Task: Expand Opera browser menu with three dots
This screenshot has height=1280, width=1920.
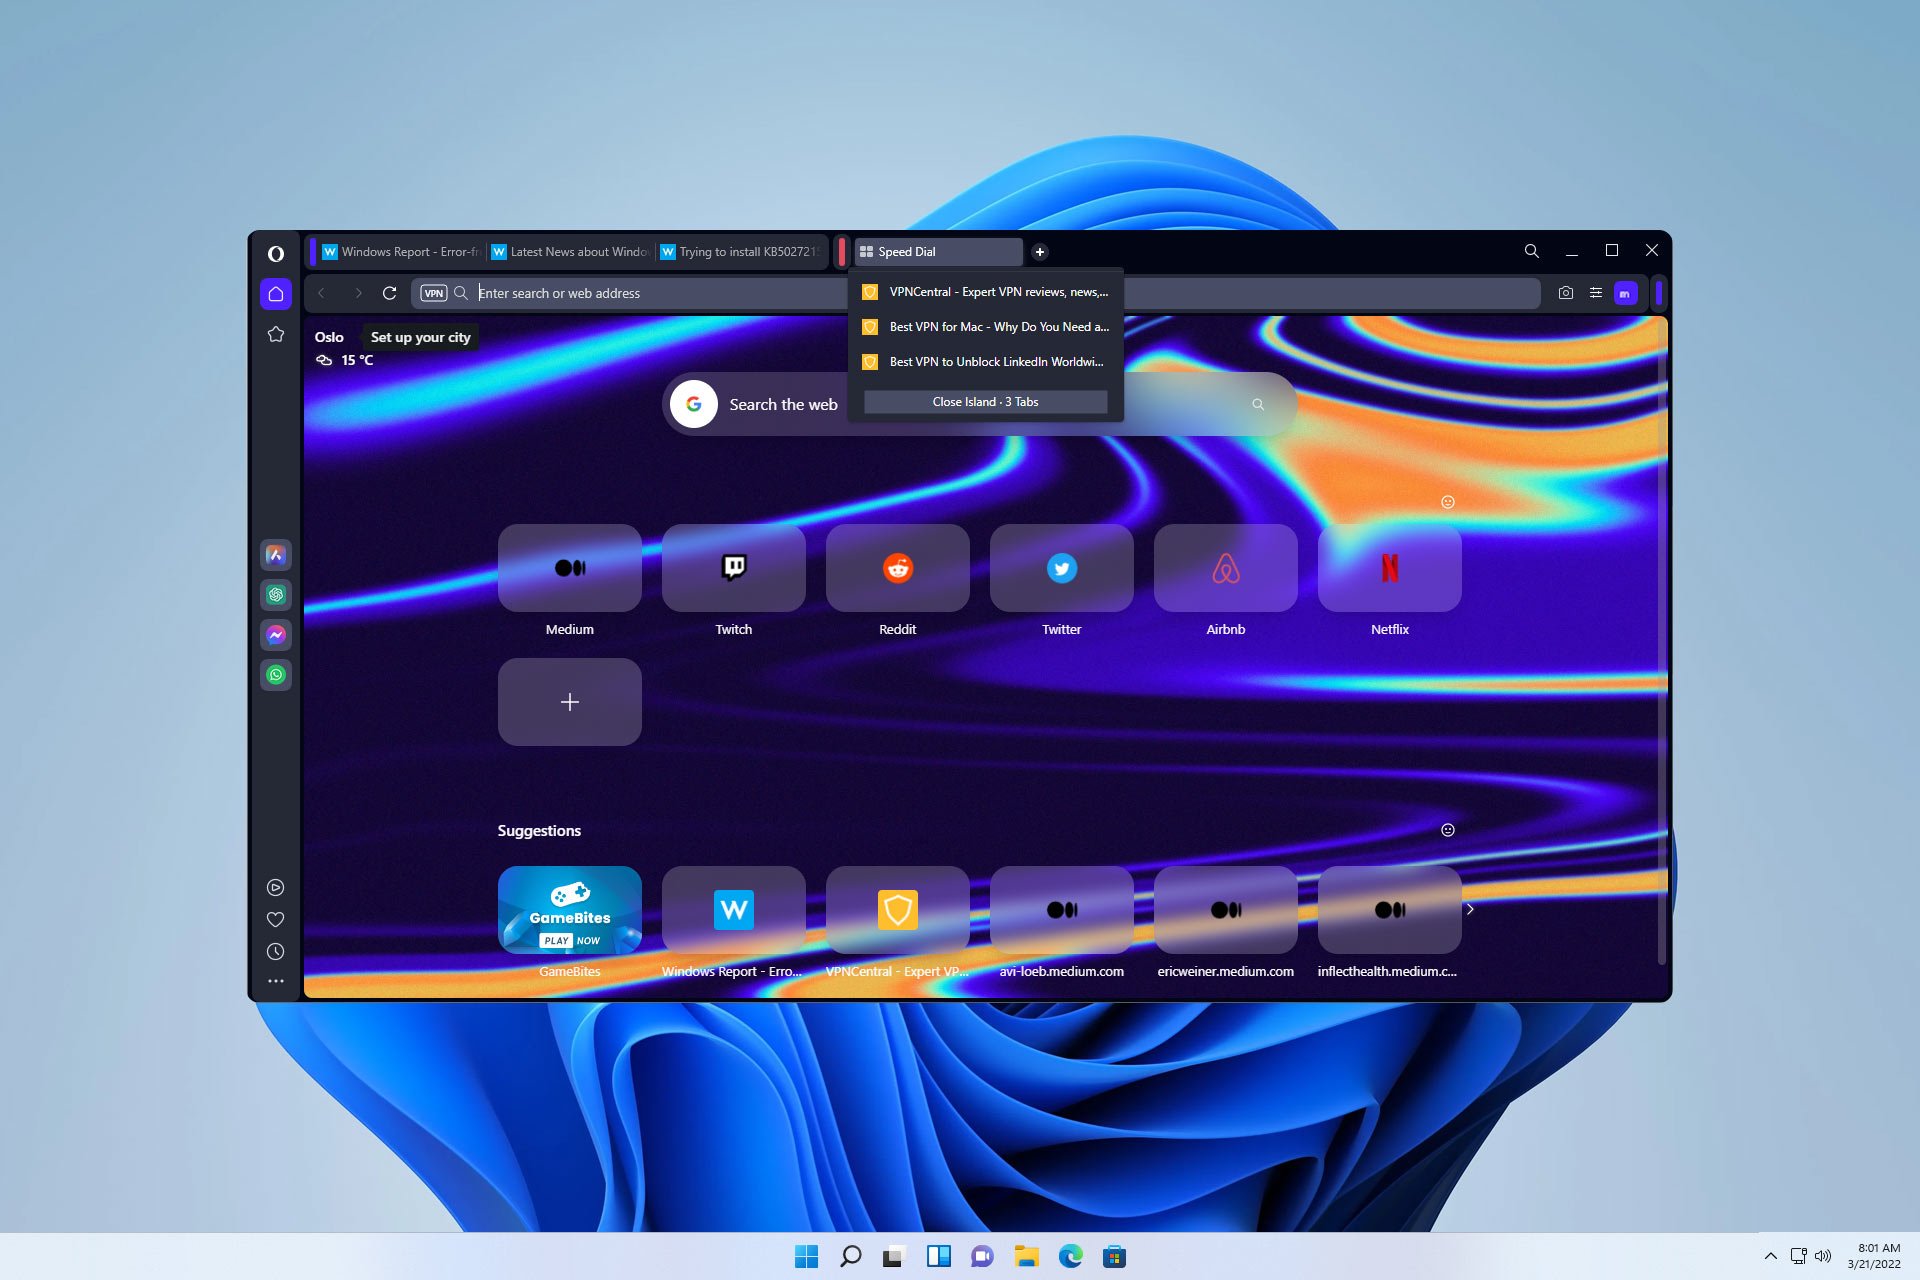Action: (x=276, y=979)
